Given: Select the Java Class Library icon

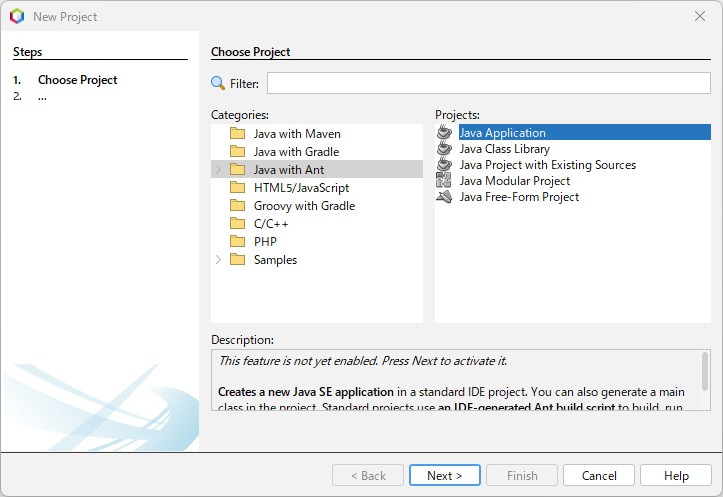Looking at the screenshot, I should [444, 149].
